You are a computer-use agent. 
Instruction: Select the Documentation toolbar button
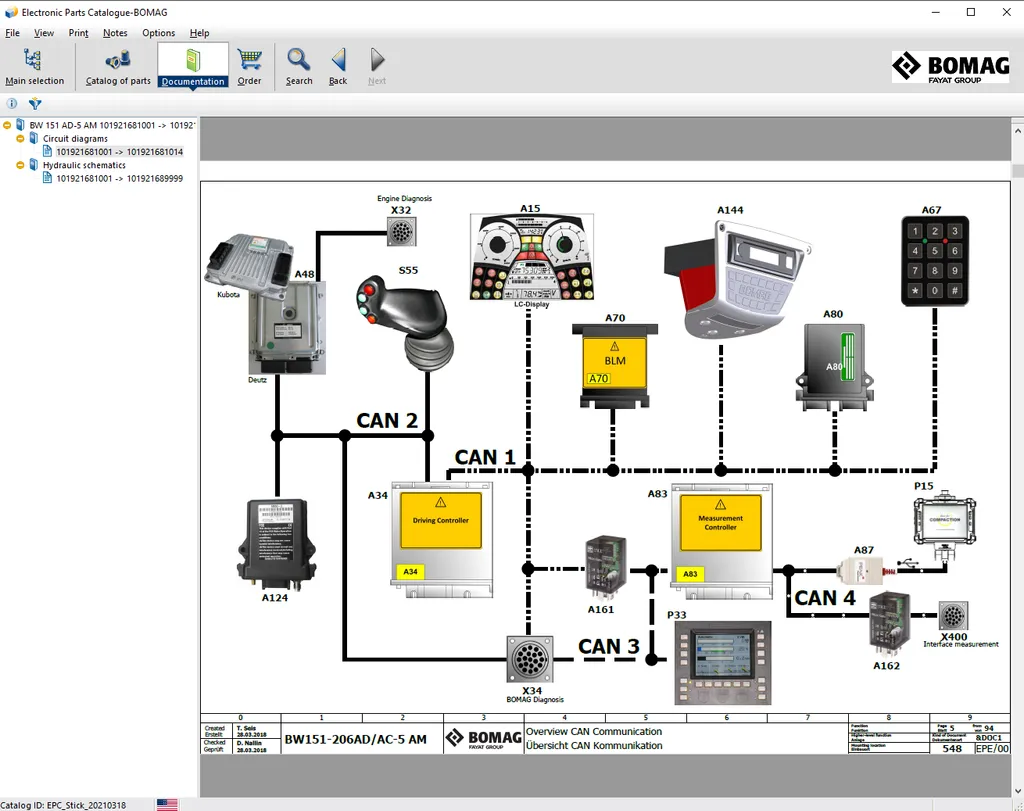(193, 67)
